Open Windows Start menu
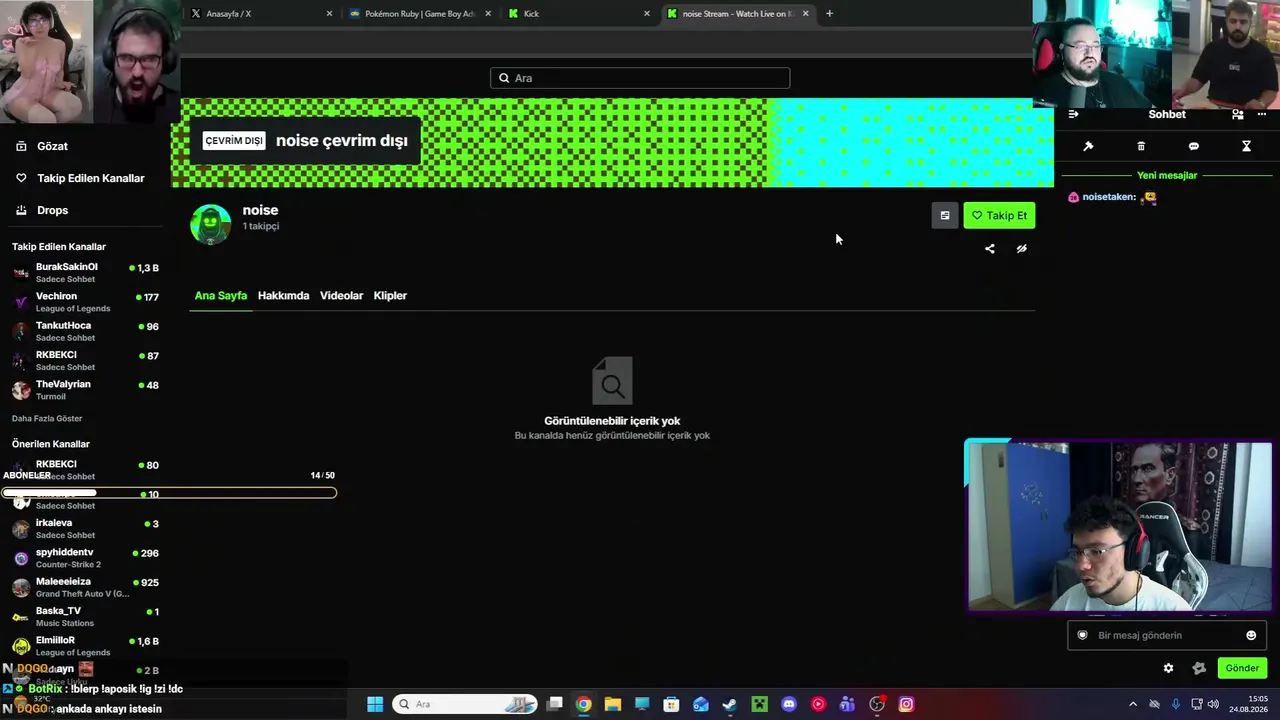Image resolution: width=1280 pixels, height=720 pixels. 375,704
